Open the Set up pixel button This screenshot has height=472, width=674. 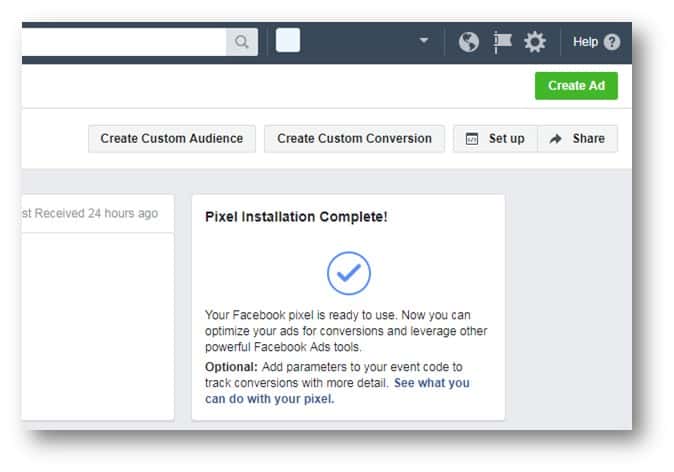click(496, 138)
